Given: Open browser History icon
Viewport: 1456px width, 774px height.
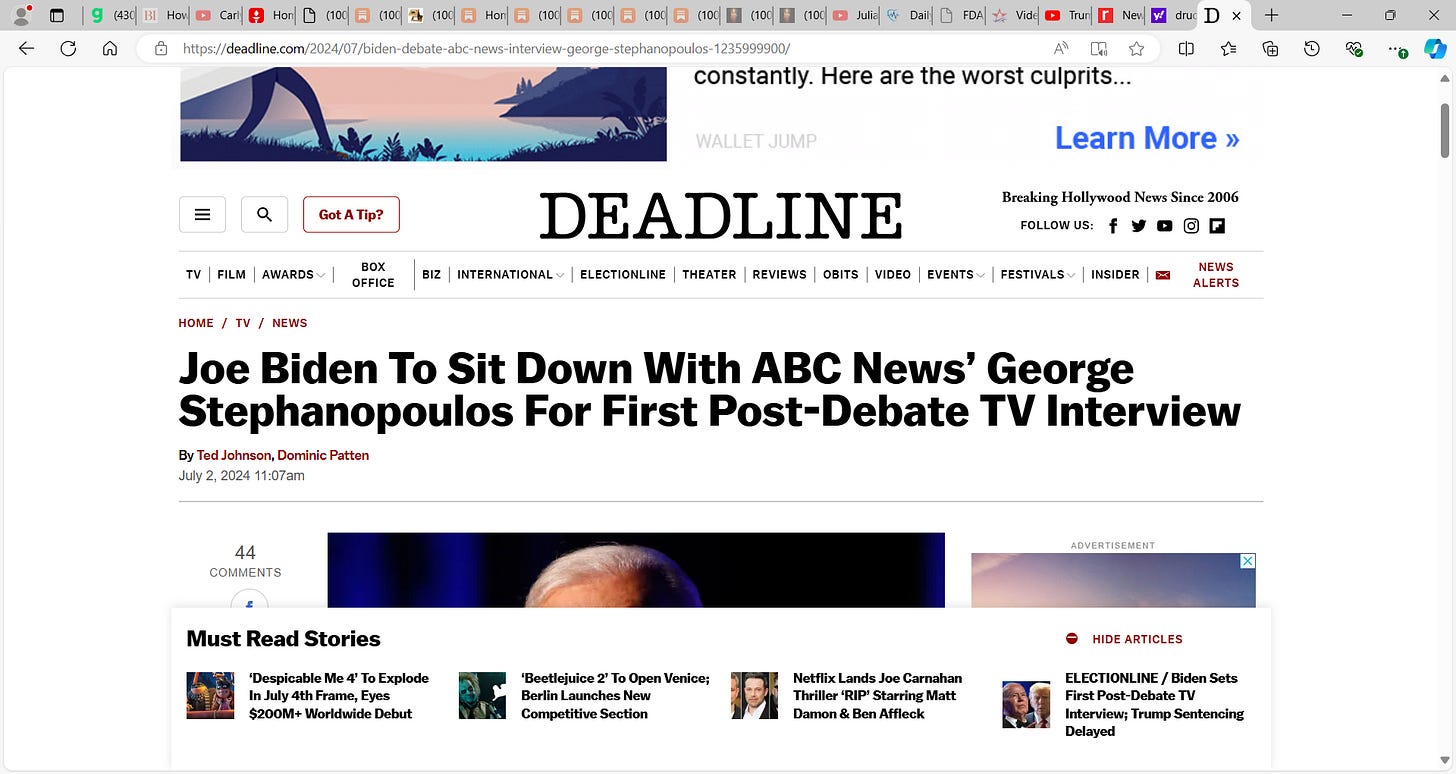Looking at the screenshot, I should coord(1312,48).
